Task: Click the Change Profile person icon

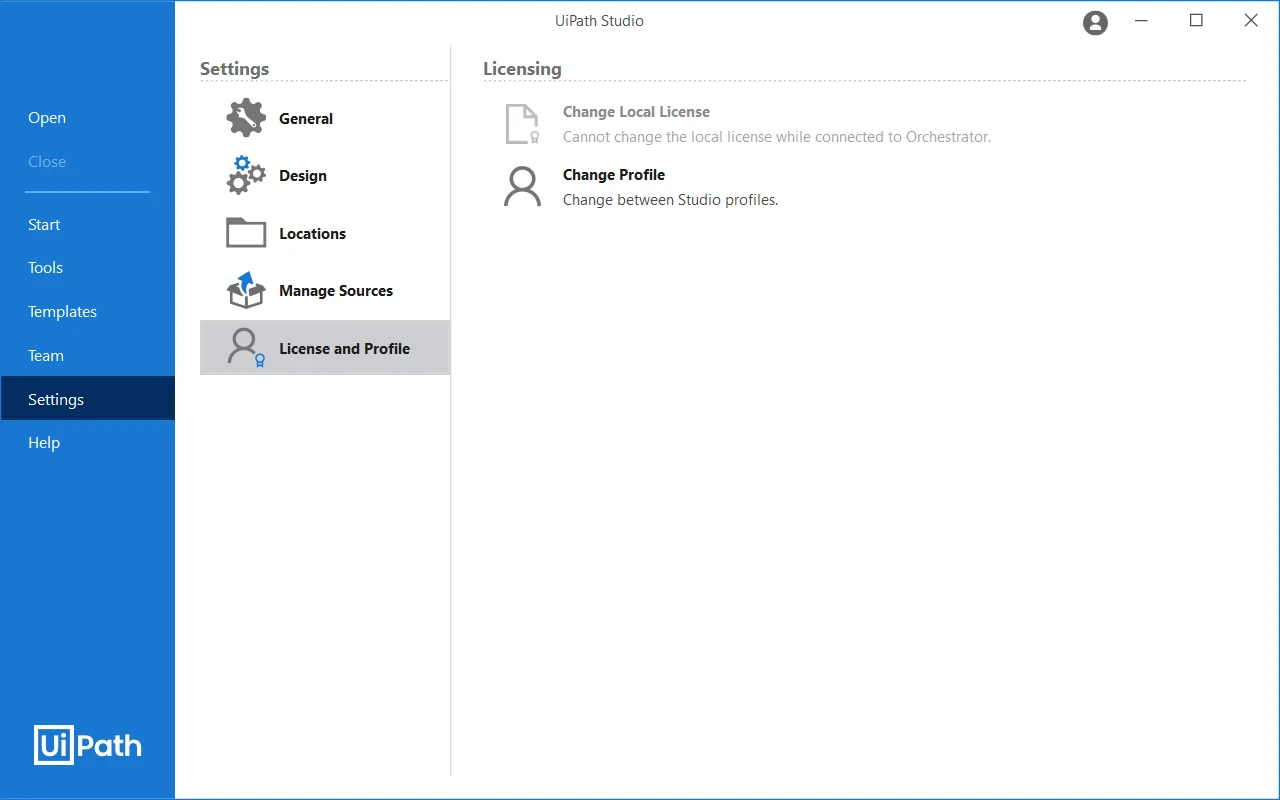Action: click(x=522, y=187)
